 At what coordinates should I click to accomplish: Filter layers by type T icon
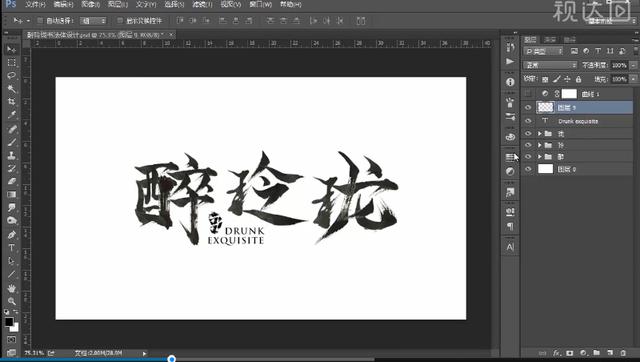[598, 51]
